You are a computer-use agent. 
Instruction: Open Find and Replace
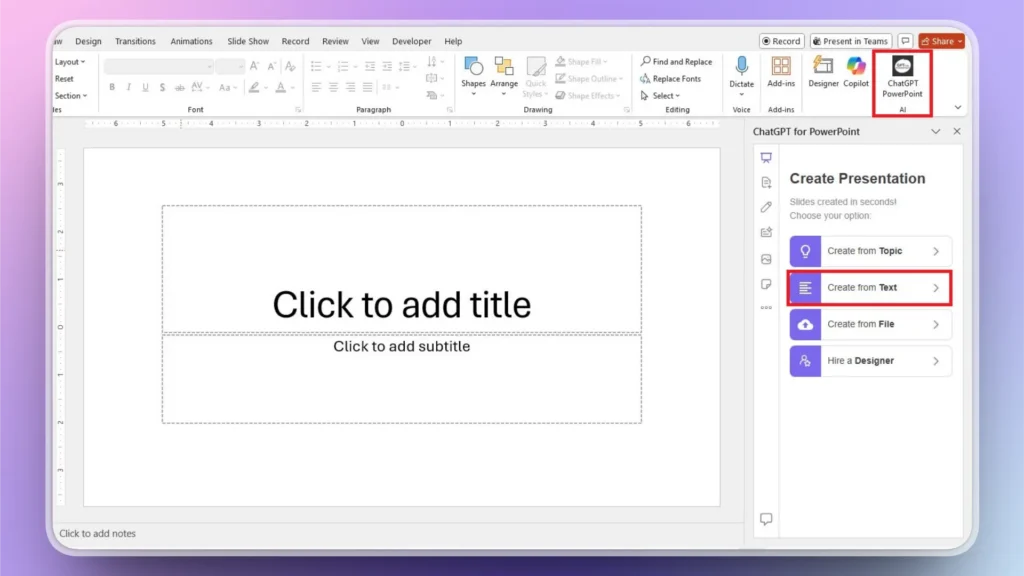click(678, 61)
